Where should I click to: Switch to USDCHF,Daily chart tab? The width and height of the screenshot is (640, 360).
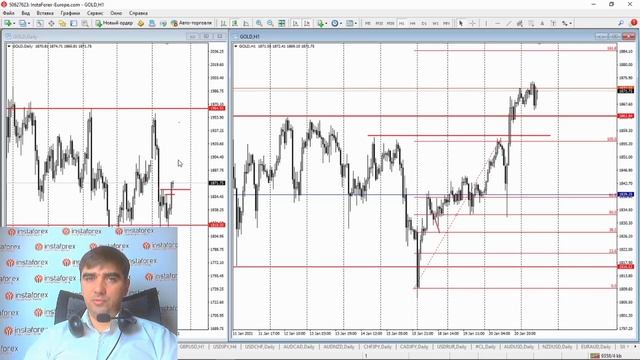(x=260, y=347)
